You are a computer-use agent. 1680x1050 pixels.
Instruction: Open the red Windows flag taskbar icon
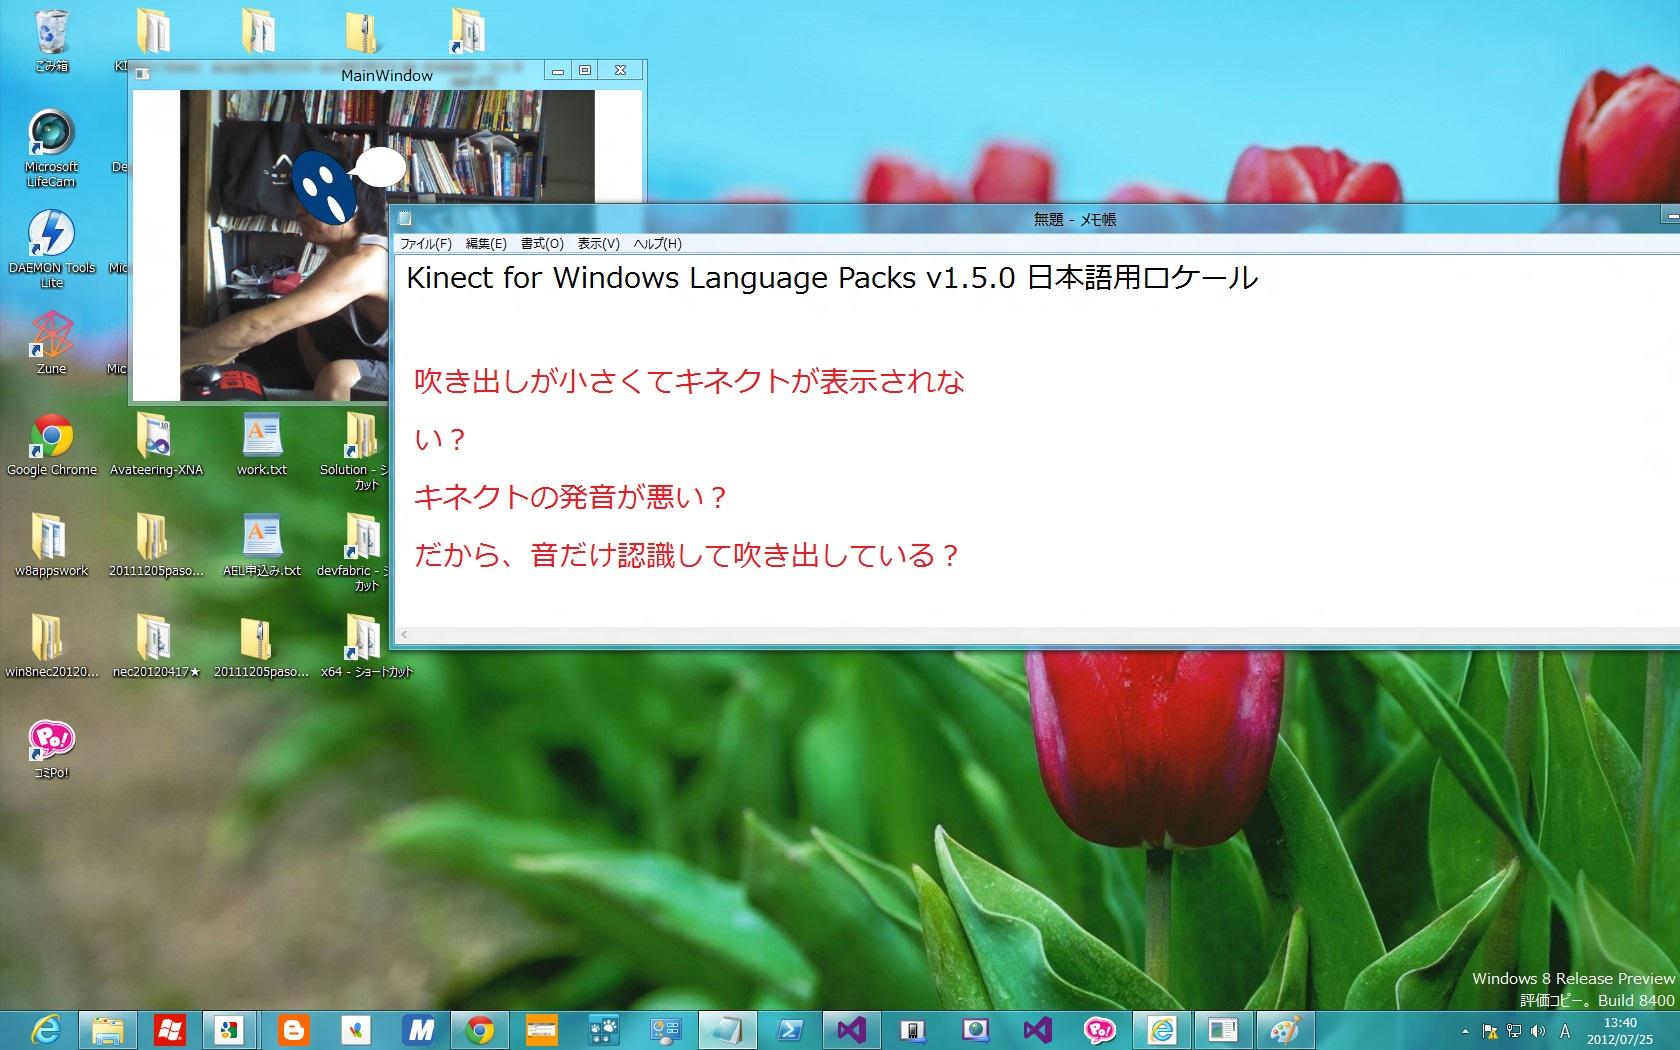169,1030
